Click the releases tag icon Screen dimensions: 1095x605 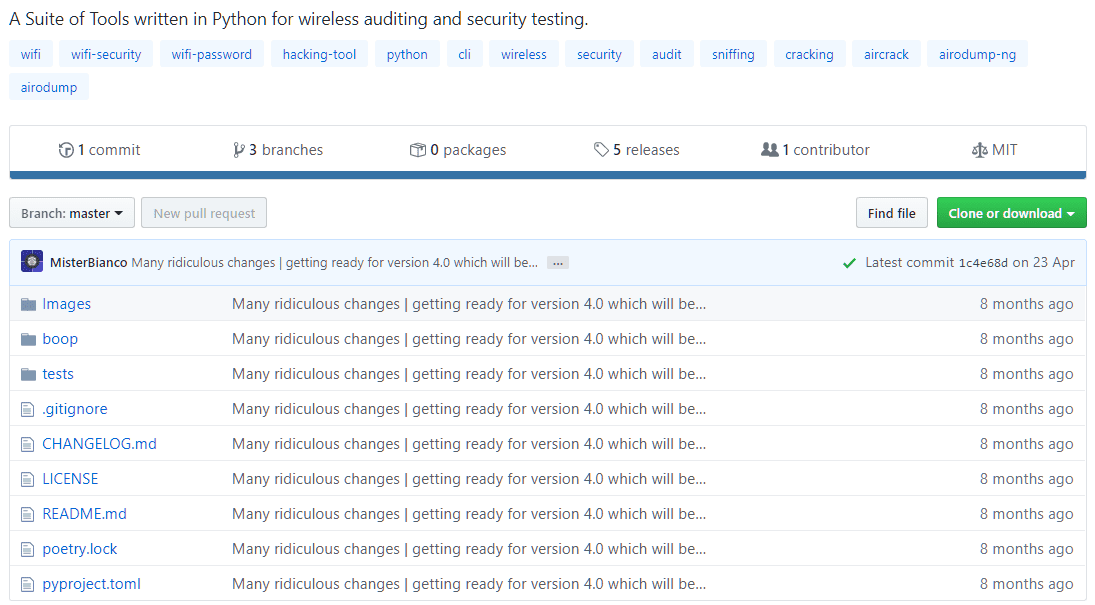coord(601,150)
